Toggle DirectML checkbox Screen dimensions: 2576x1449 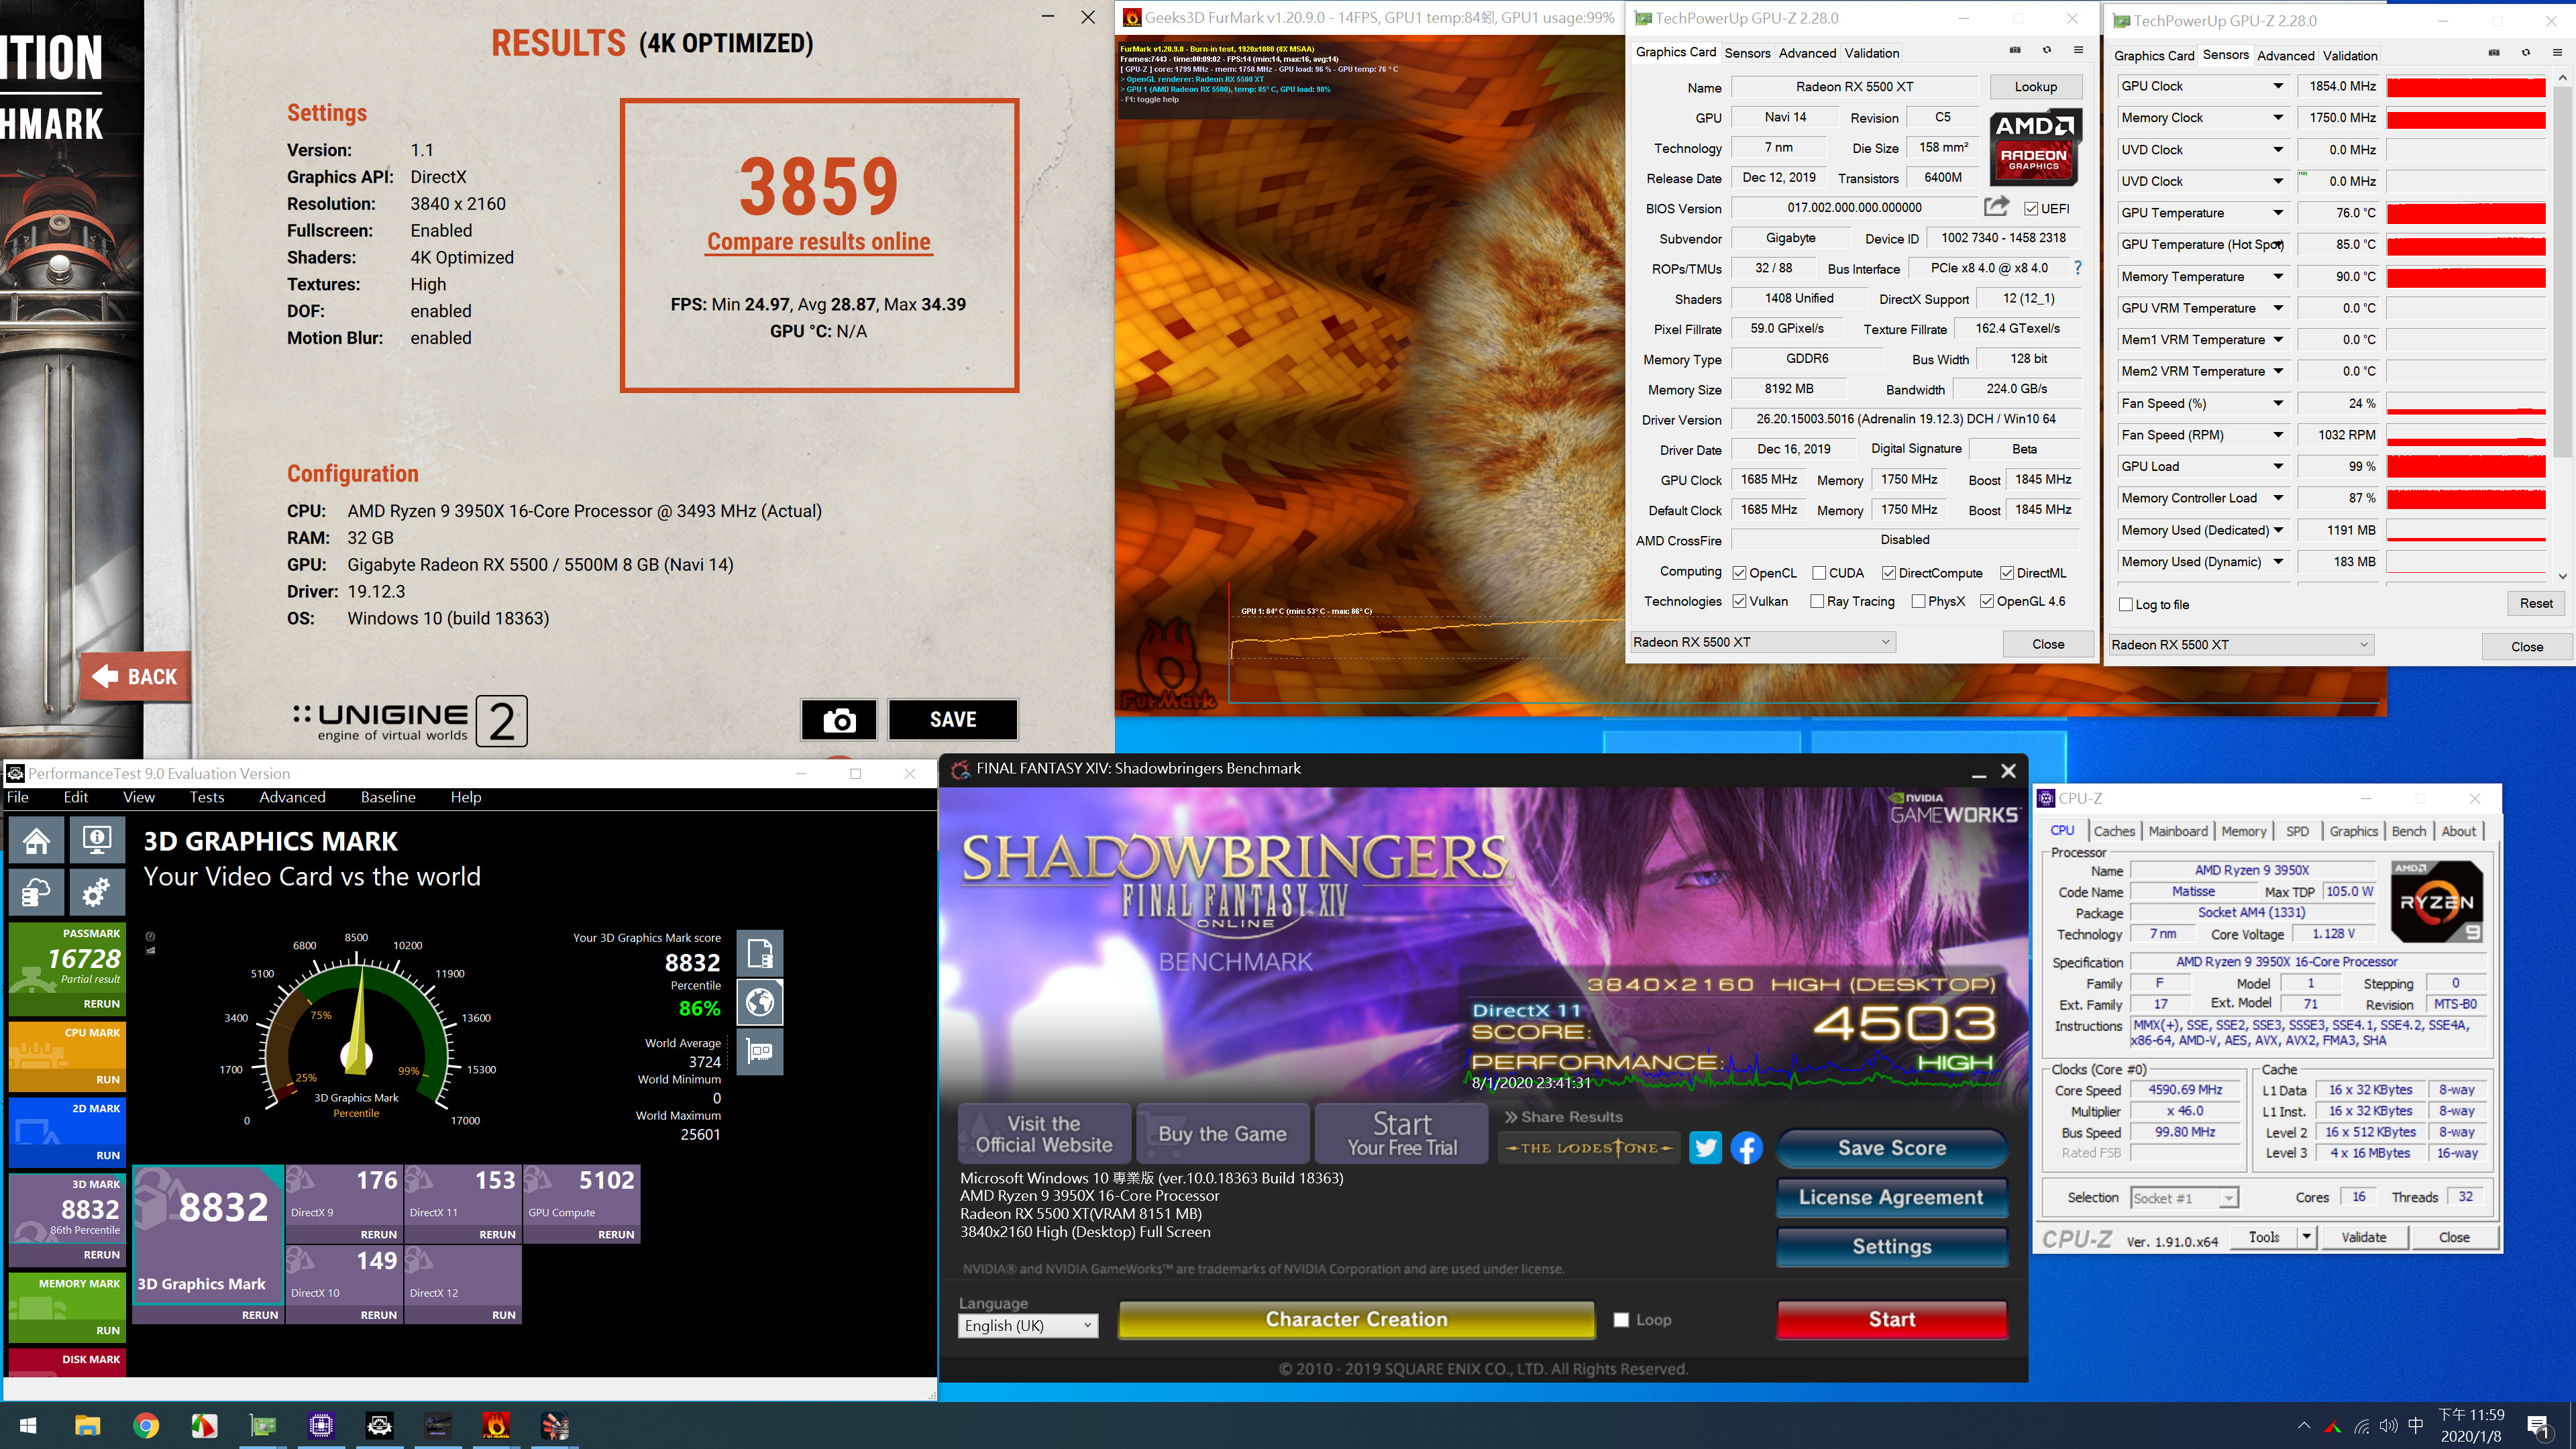[x=2007, y=573]
